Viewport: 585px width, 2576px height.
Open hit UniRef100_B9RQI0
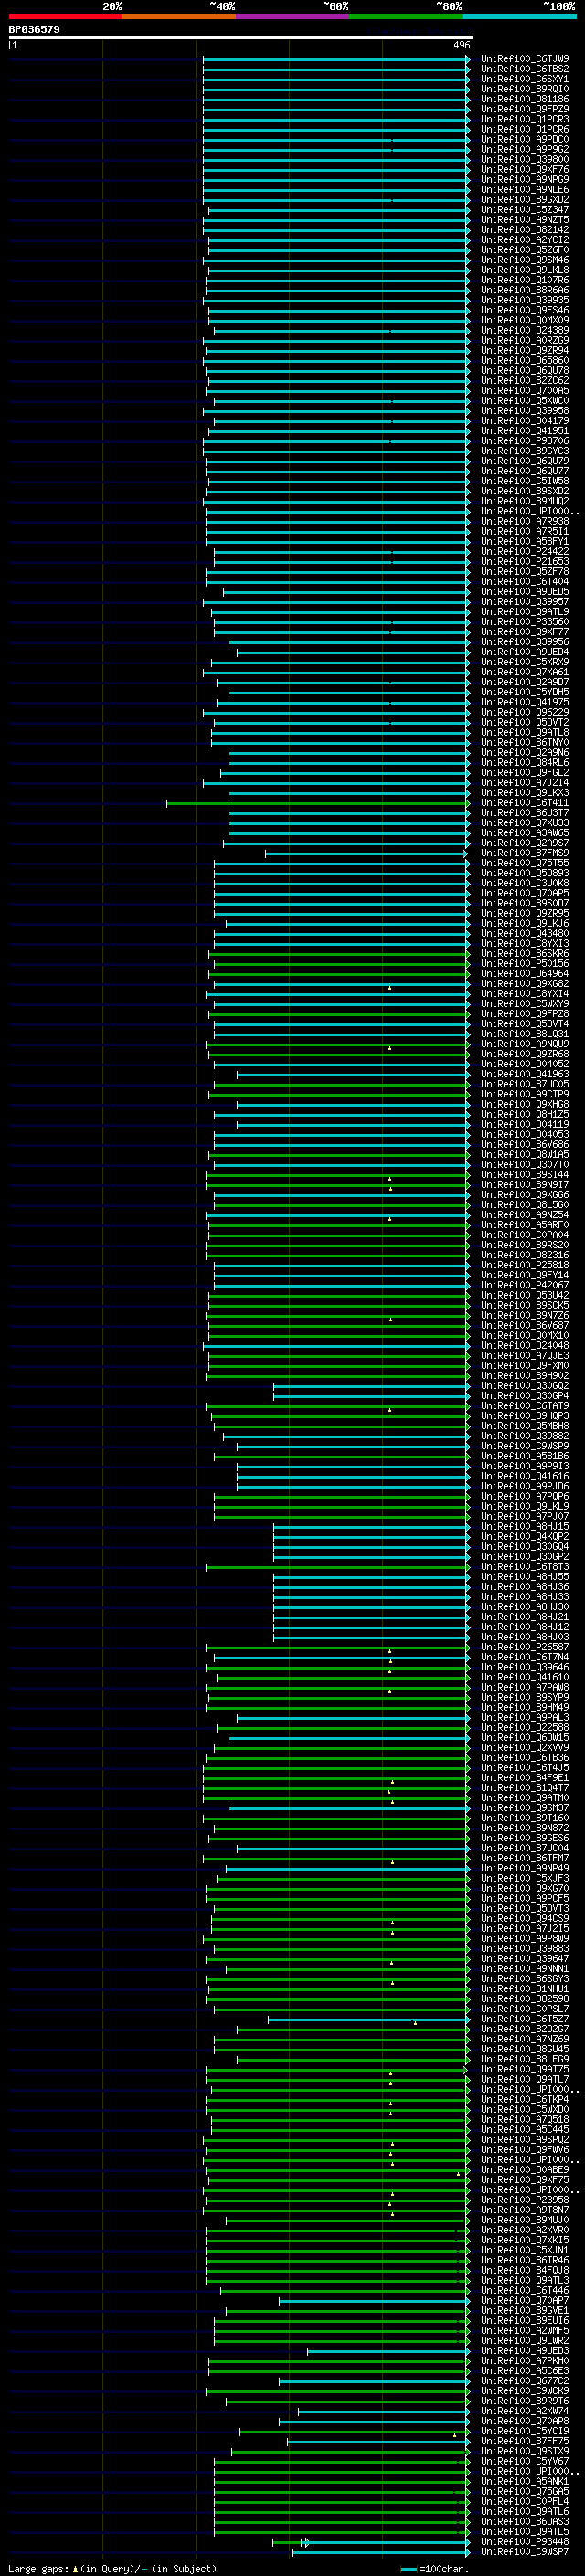[524, 89]
